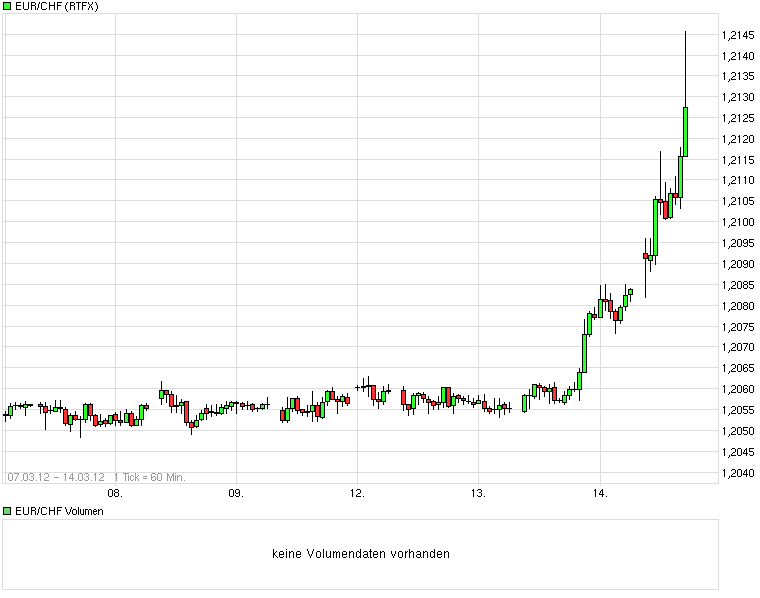
Task: Click the long green candle from 1,2064 to 1,2073
Action: 585,353
